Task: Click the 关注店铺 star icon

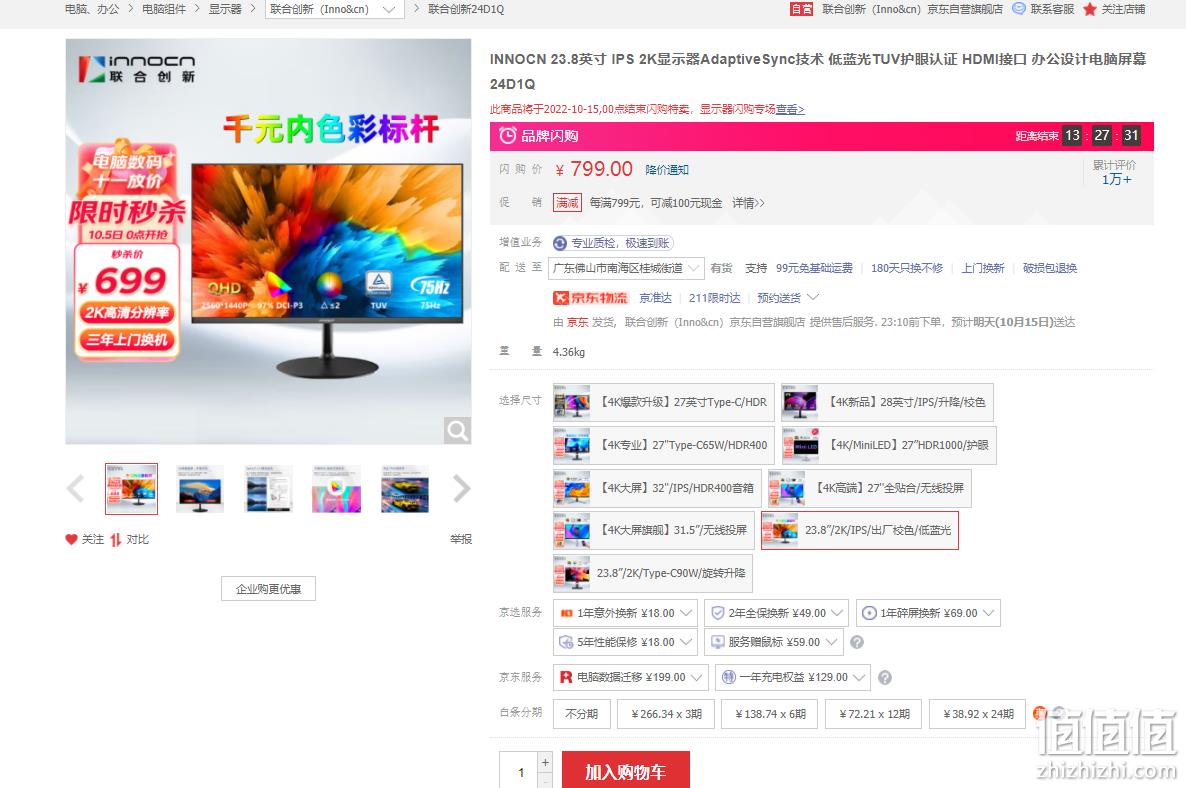Action: pyautogui.click(x=1089, y=9)
